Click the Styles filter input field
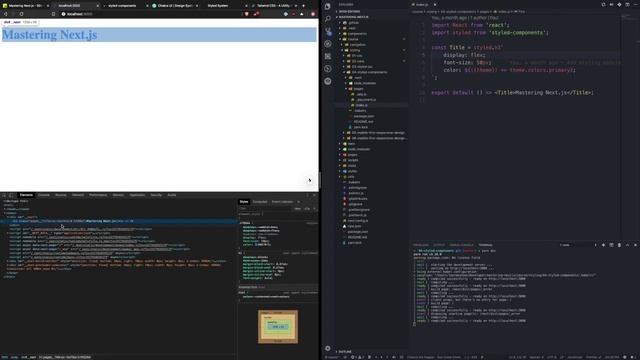The height and width of the screenshot is (360, 640). click(265, 209)
